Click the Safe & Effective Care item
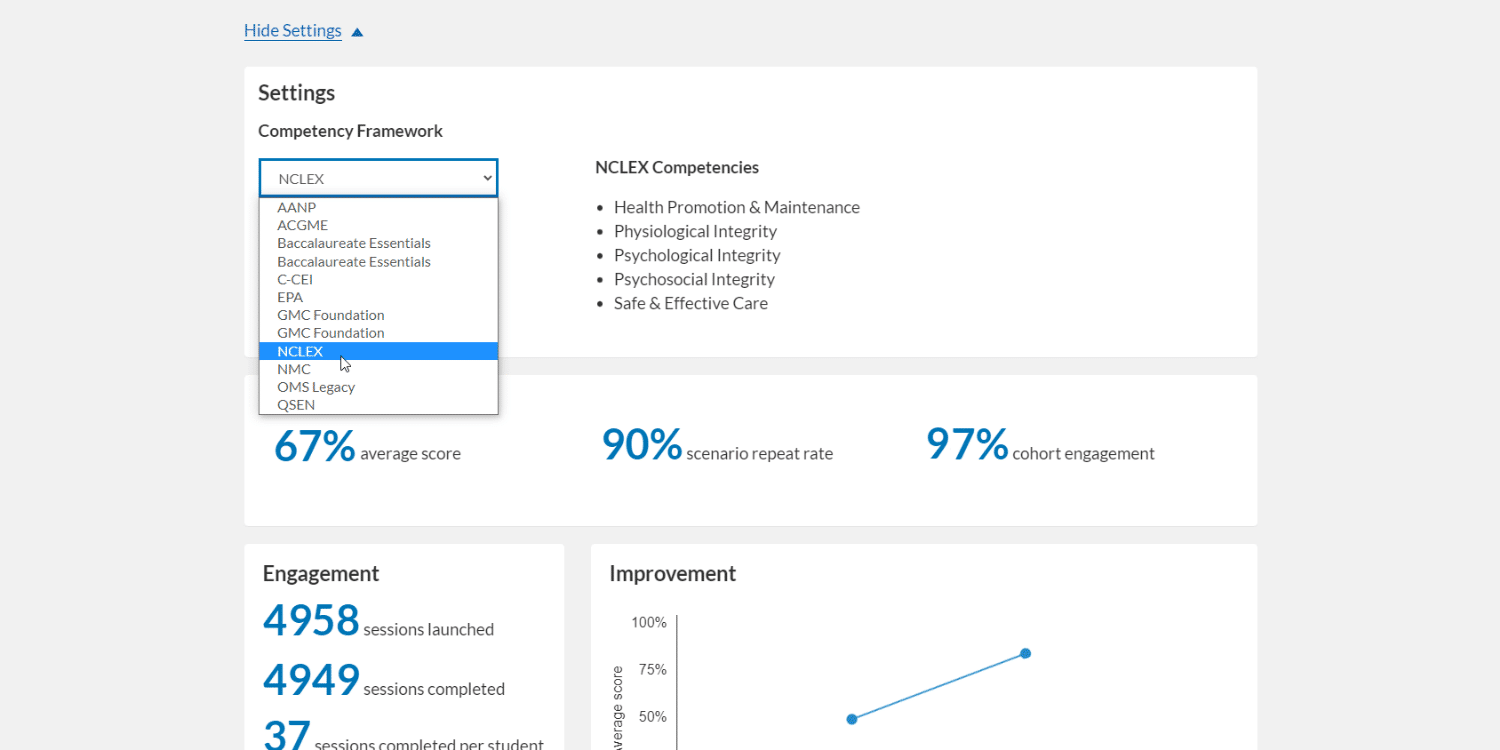This screenshot has height=750, width=1500. (691, 303)
